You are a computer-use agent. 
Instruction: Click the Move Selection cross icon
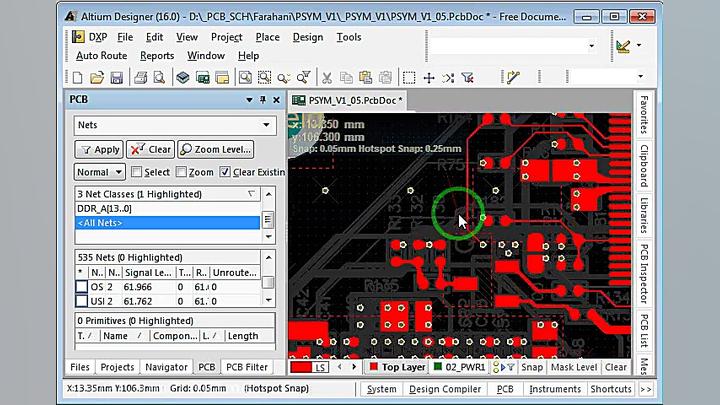click(x=429, y=78)
